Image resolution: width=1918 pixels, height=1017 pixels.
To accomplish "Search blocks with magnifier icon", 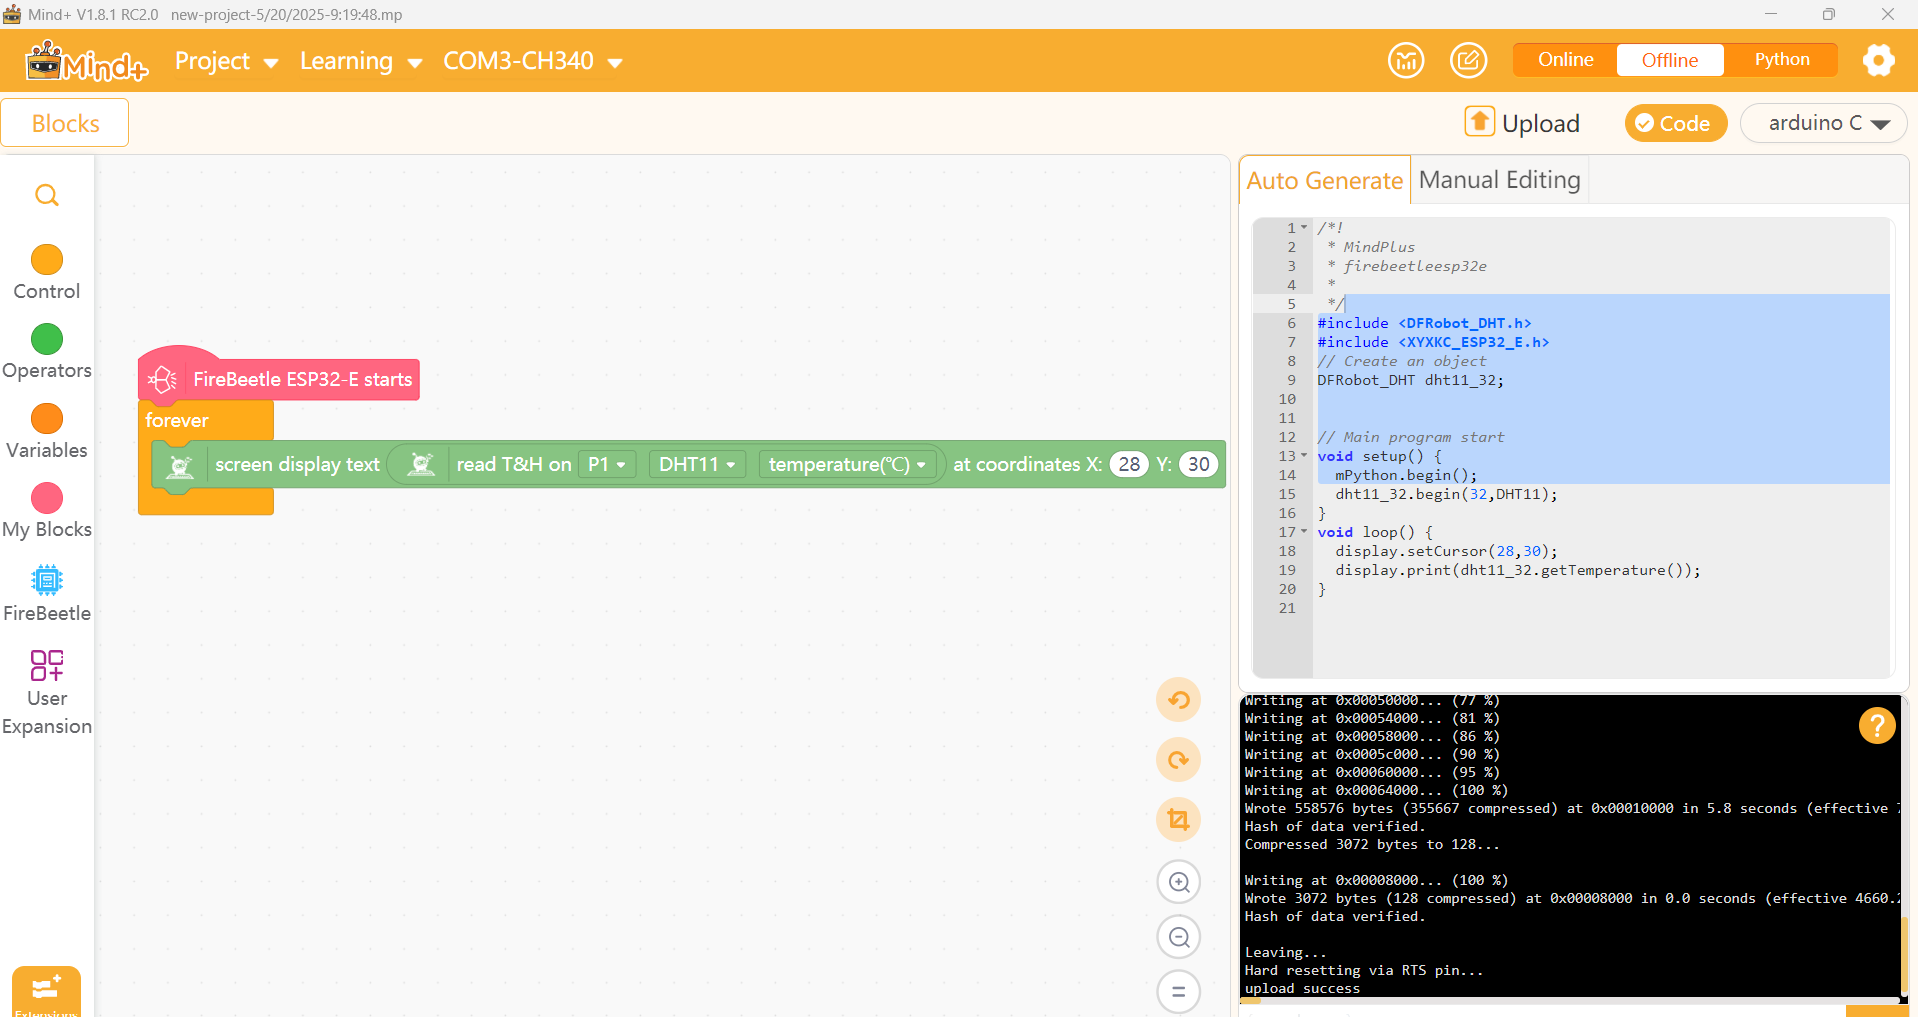I will [47, 195].
